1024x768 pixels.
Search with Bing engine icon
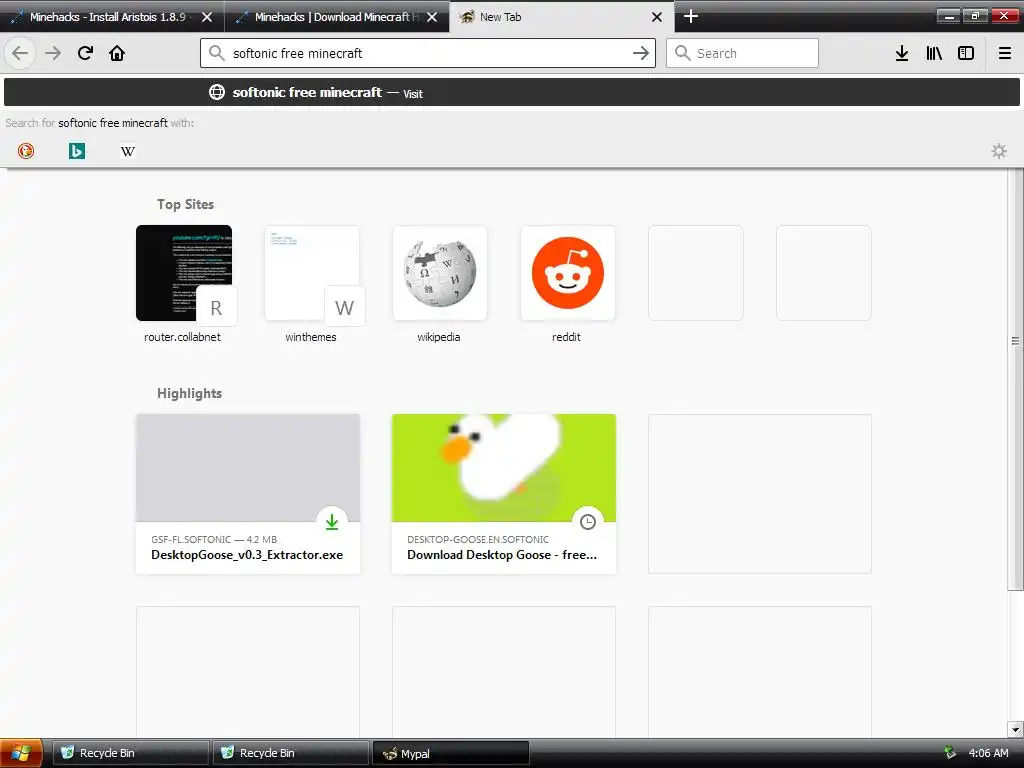(x=77, y=151)
